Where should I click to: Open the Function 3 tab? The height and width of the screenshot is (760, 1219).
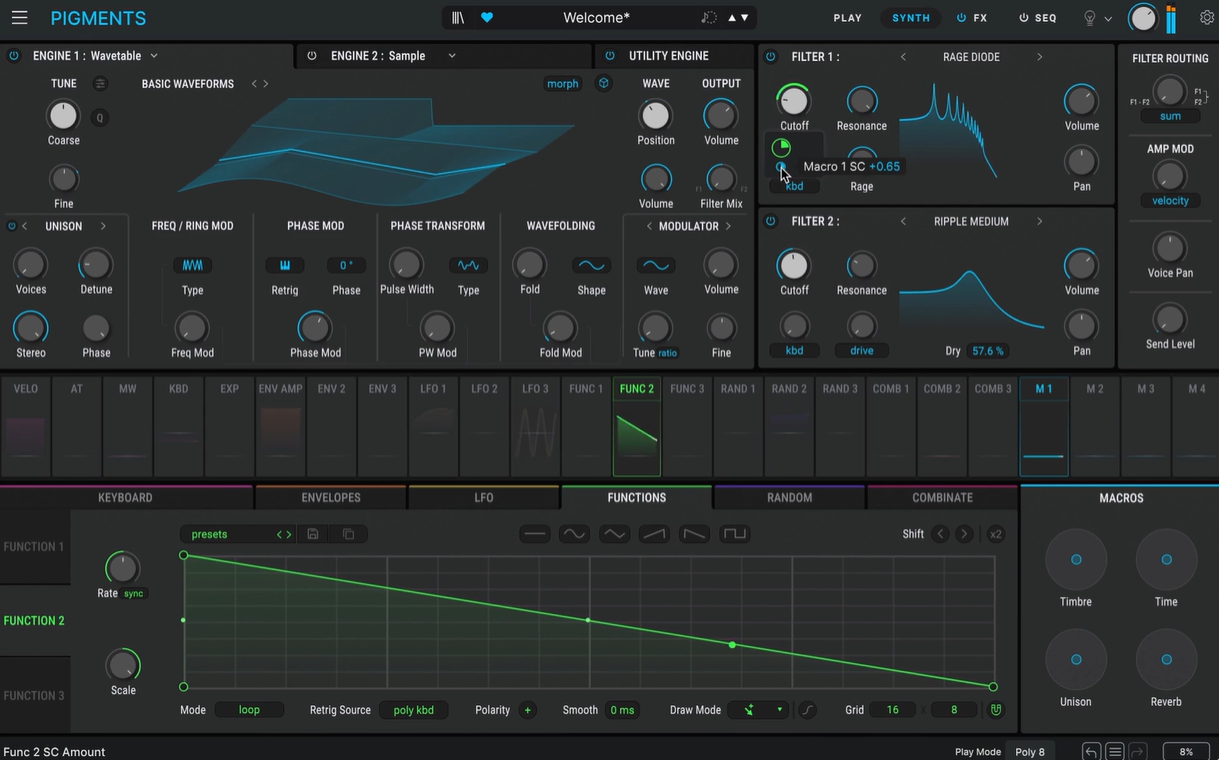click(x=34, y=695)
